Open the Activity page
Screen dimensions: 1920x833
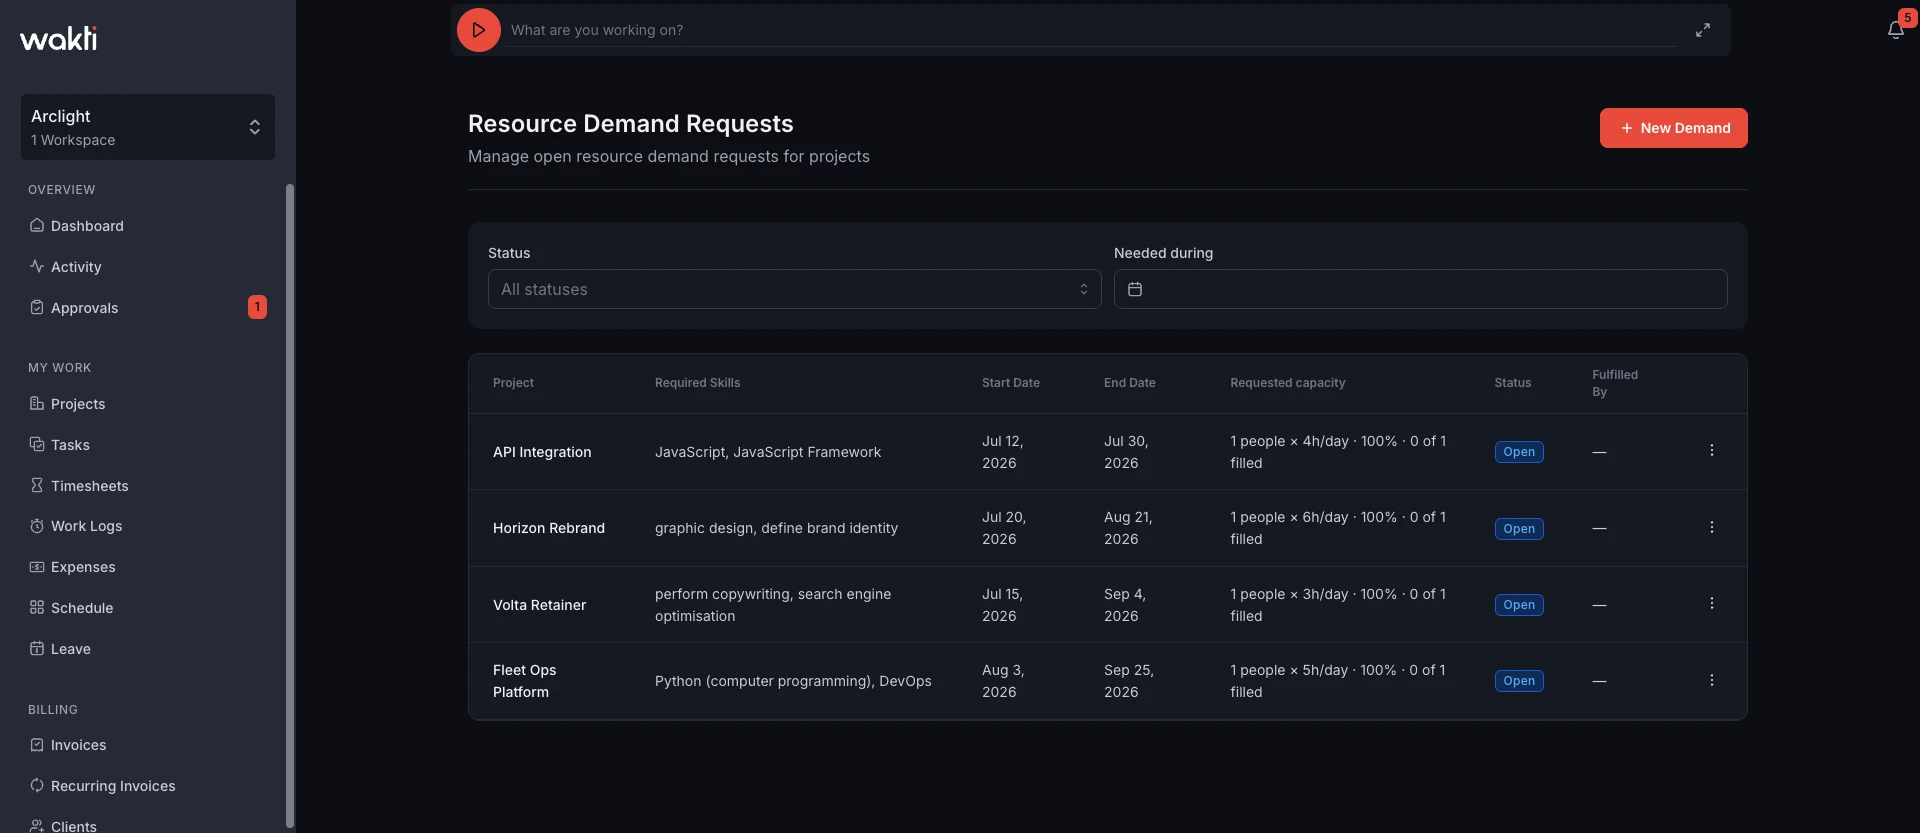pos(76,267)
